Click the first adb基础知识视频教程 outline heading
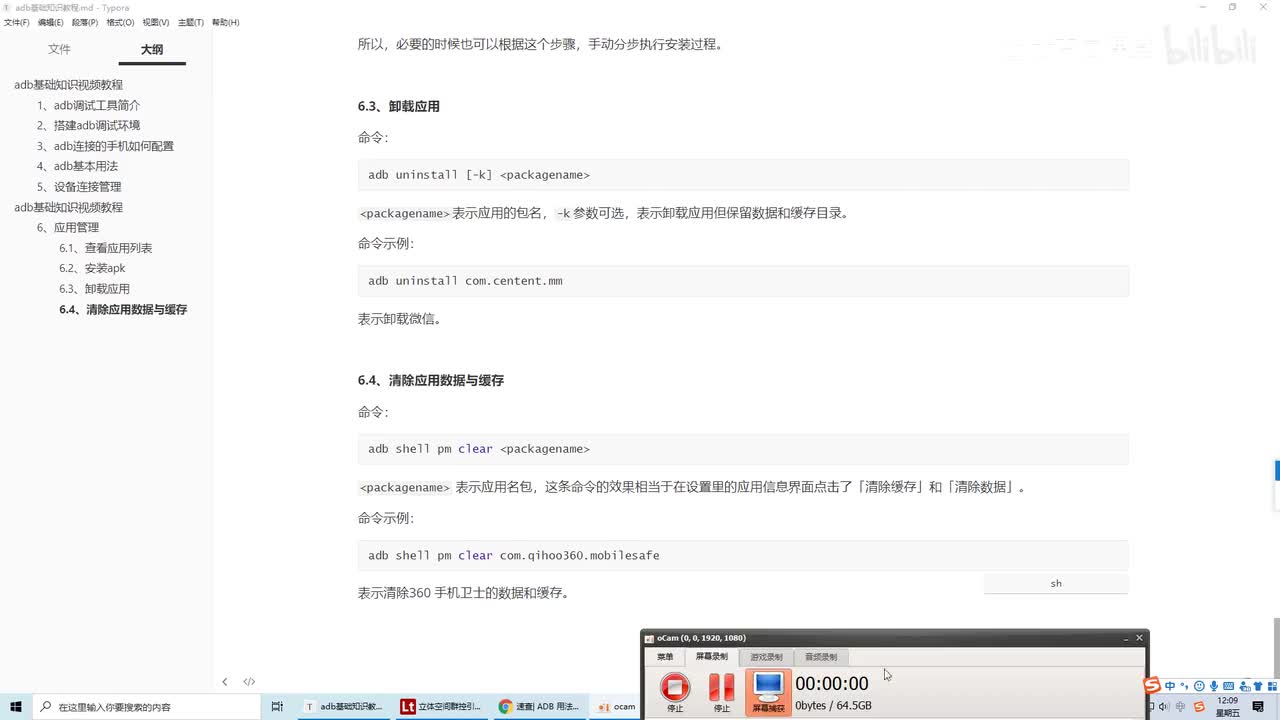This screenshot has width=1280, height=720. coord(68,85)
